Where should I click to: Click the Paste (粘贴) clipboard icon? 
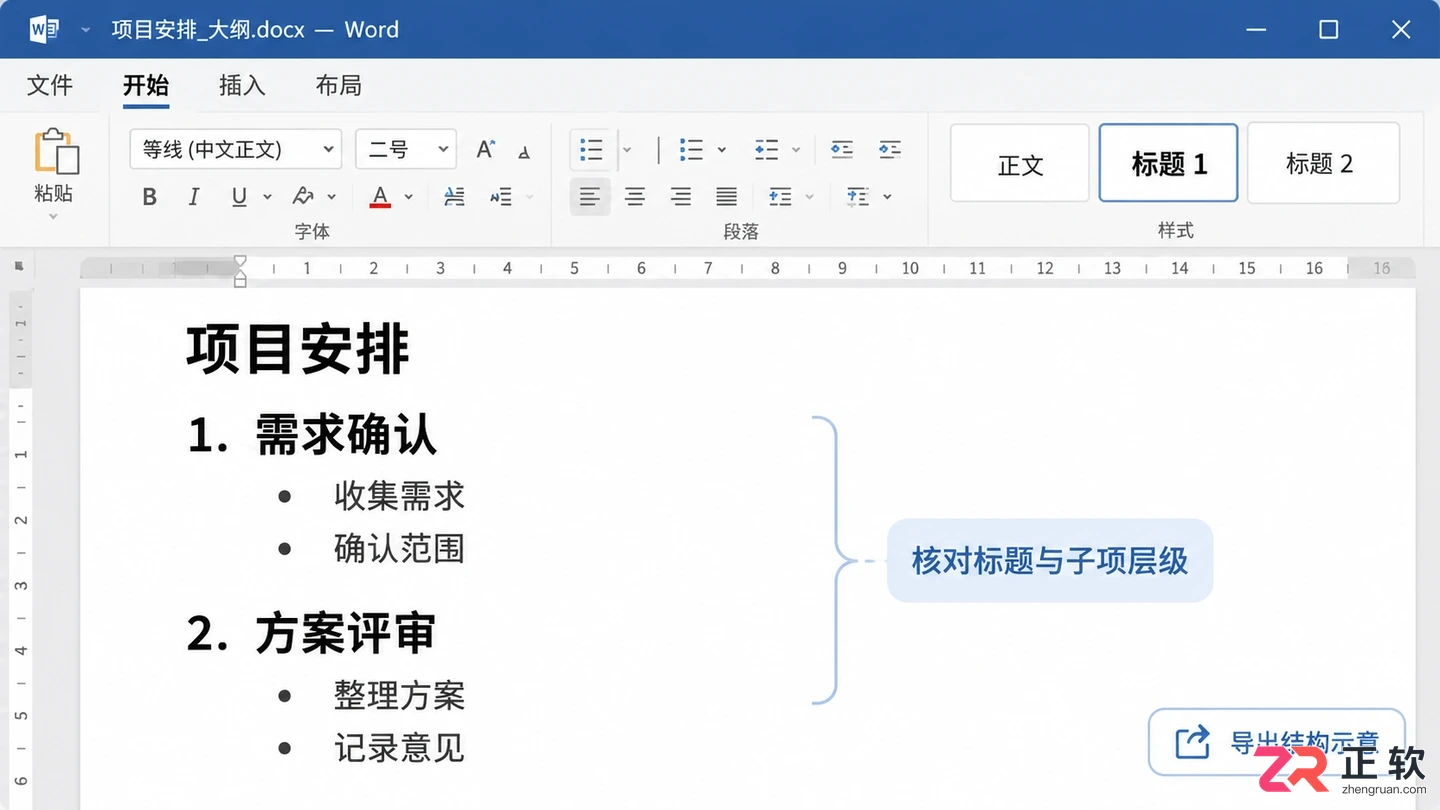(56, 152)
